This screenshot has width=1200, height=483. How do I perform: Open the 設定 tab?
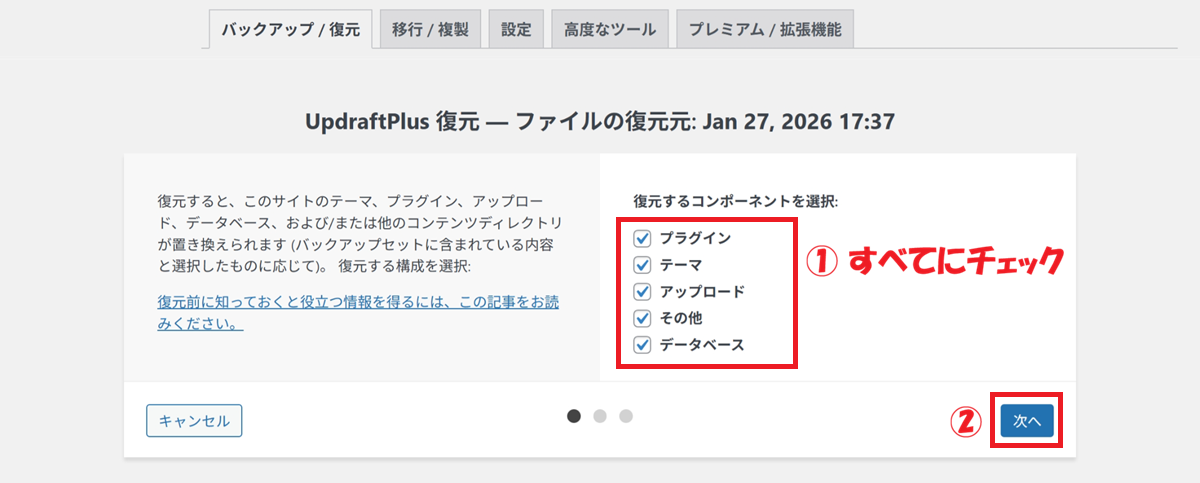coord(516,29)
